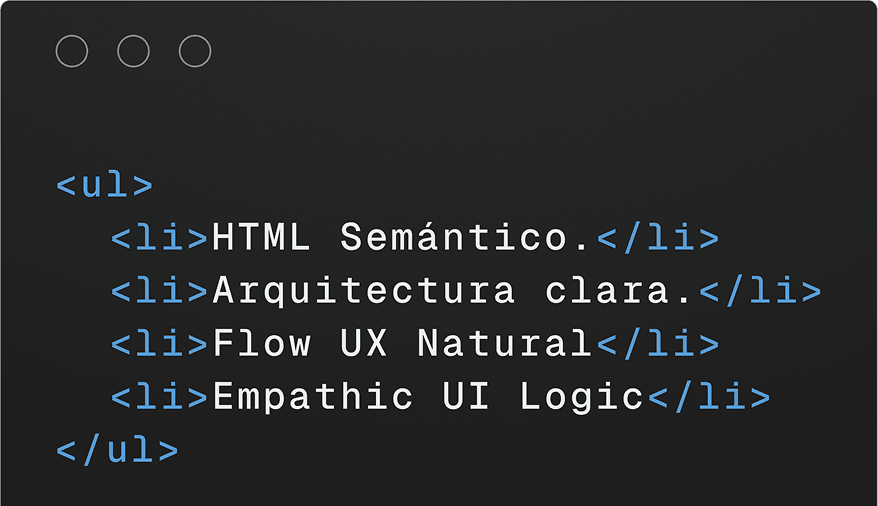
Task: Click the closing </li> tag after Semántico
Action: point(658,238)
